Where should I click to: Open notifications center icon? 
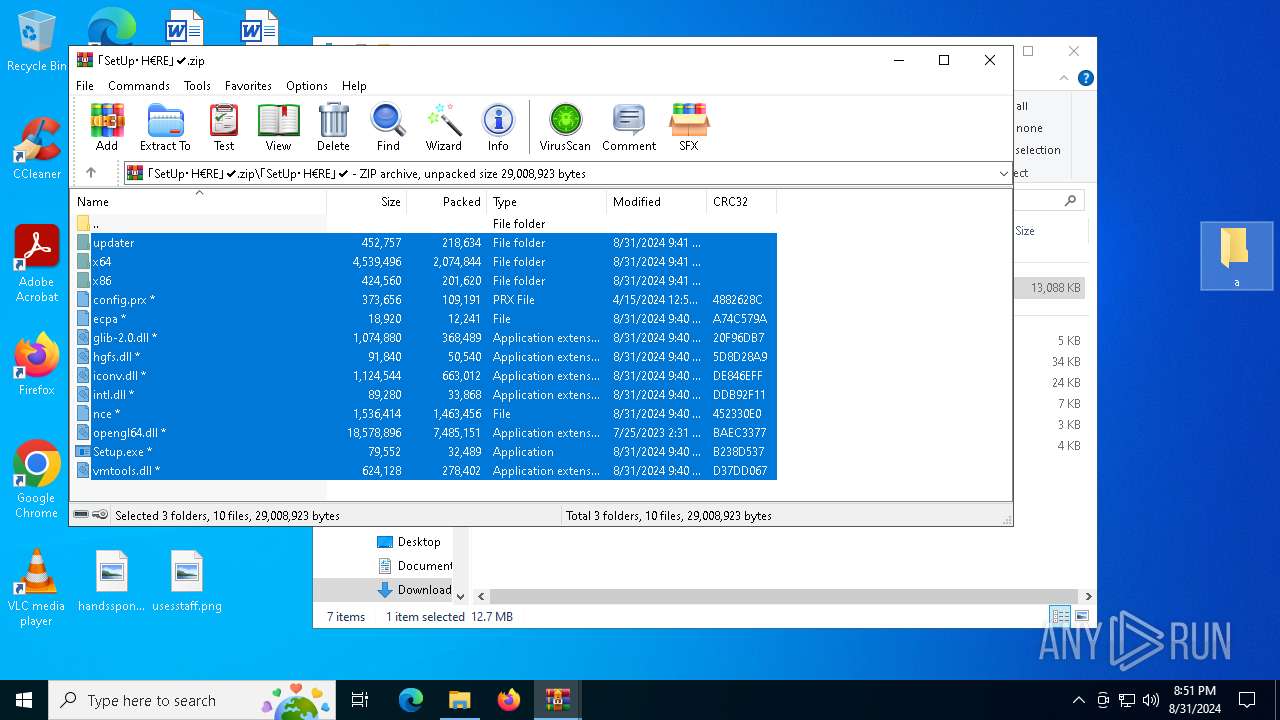tap(1247, 700)
